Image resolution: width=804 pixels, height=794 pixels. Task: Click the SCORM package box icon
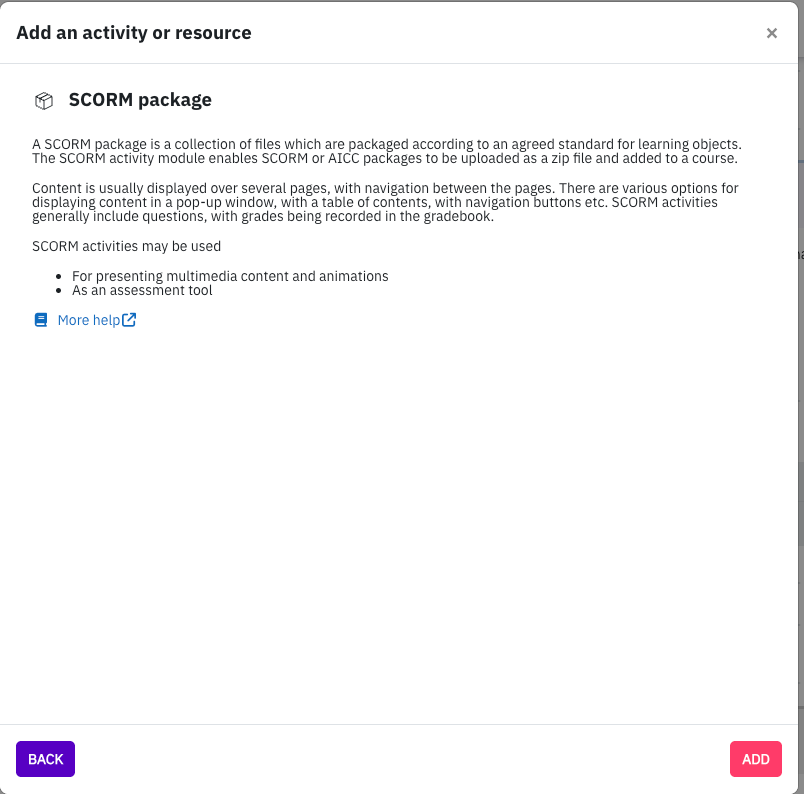click(44, 101)
